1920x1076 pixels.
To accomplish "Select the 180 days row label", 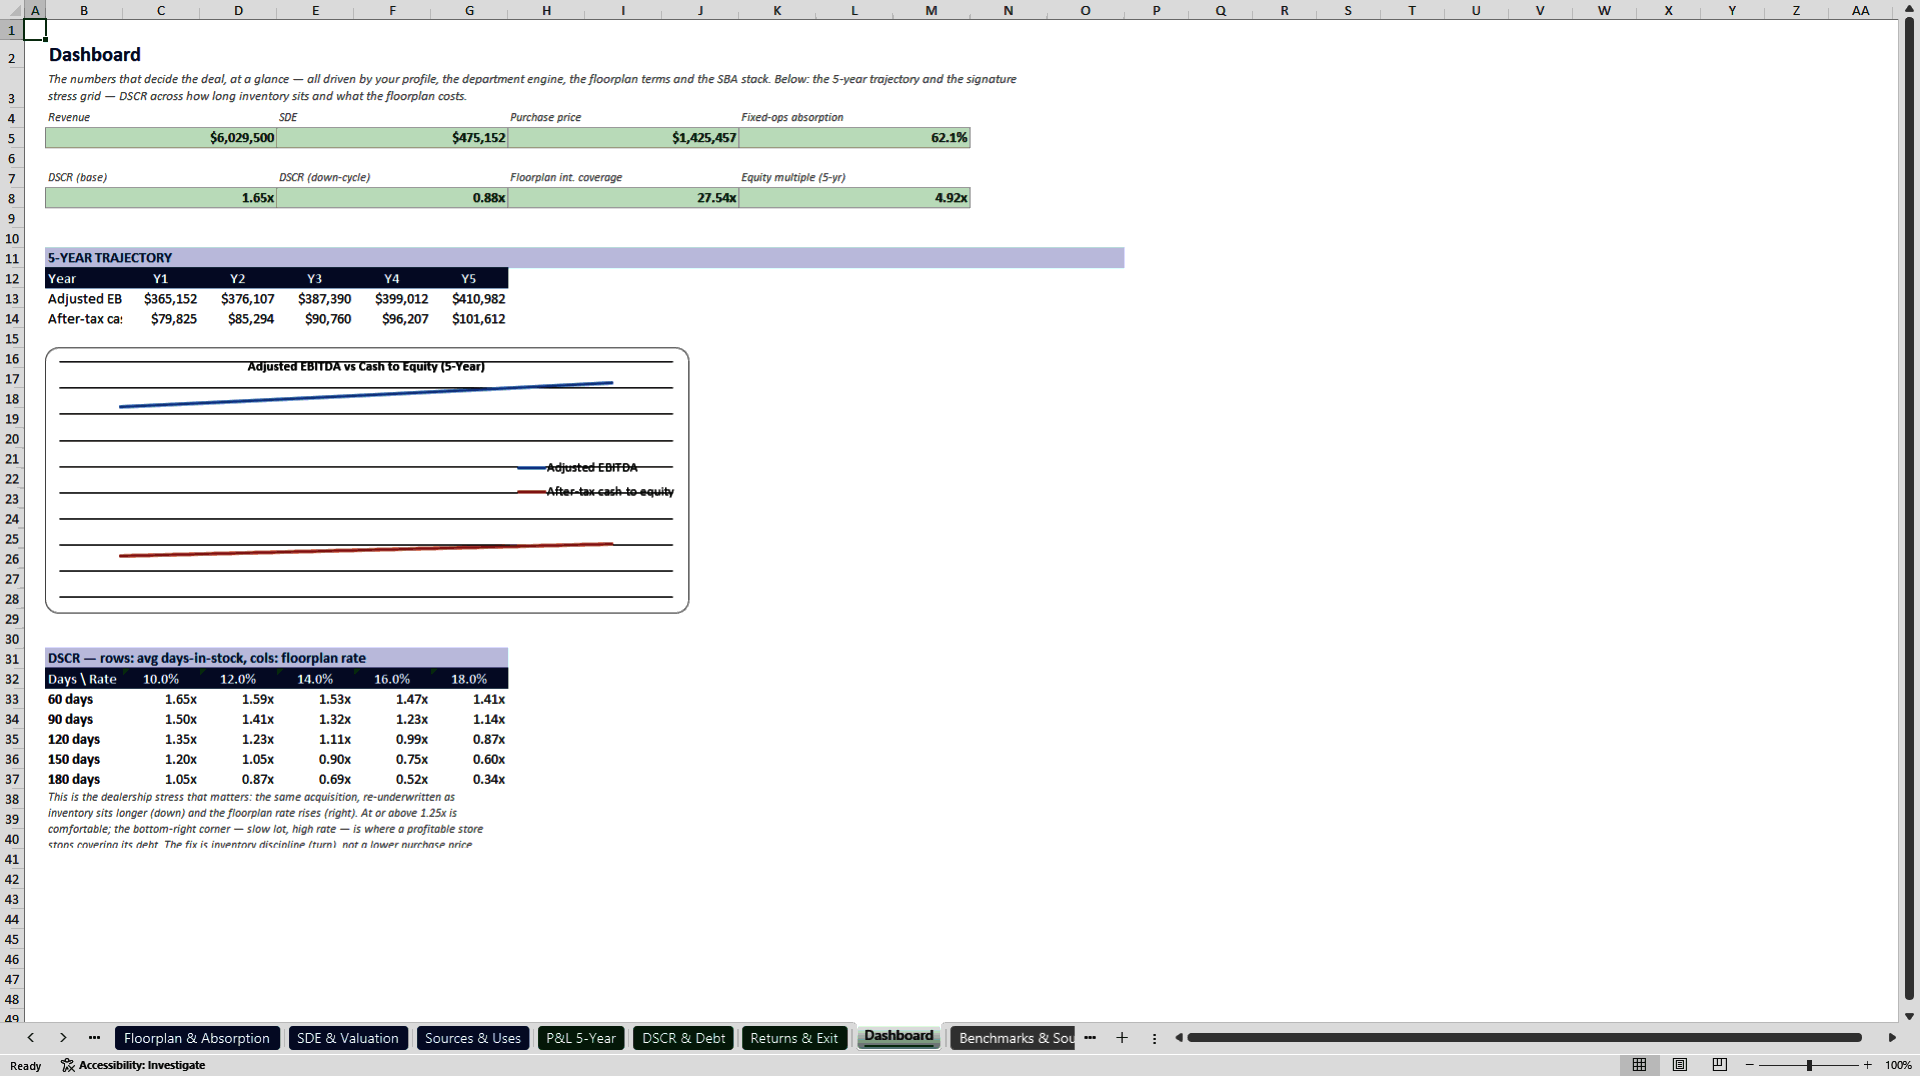I will [x=84, y=779].
